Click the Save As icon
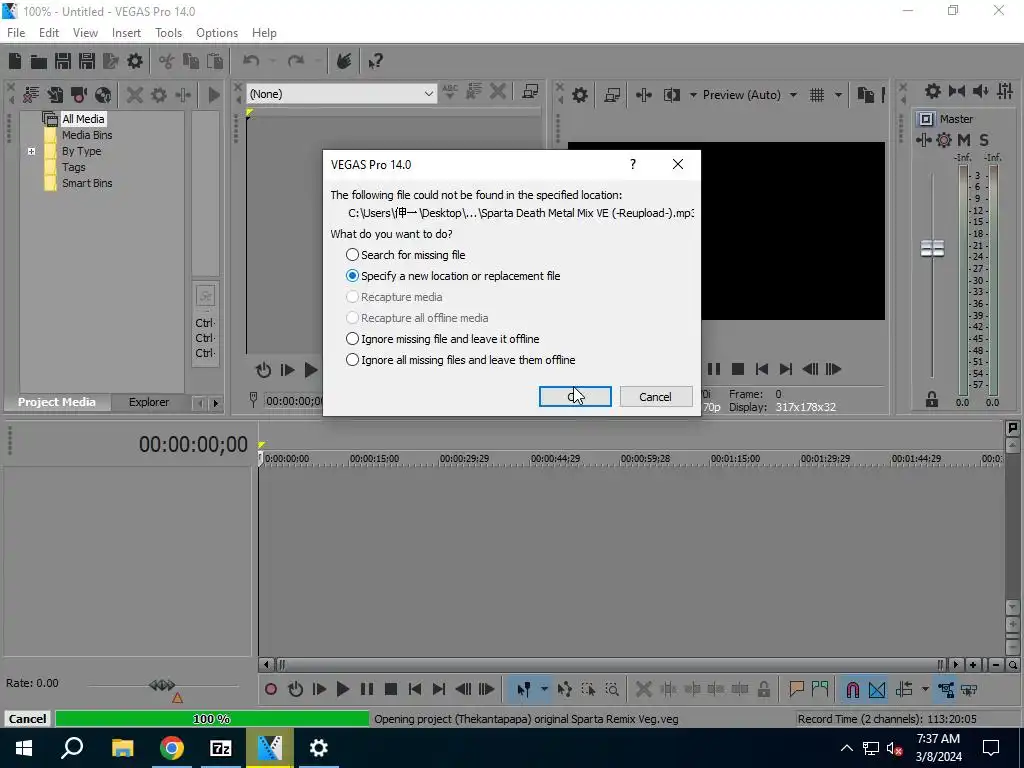Image resolution: width=1024 pixels, height=768 pixels. [x=87, y=61]
